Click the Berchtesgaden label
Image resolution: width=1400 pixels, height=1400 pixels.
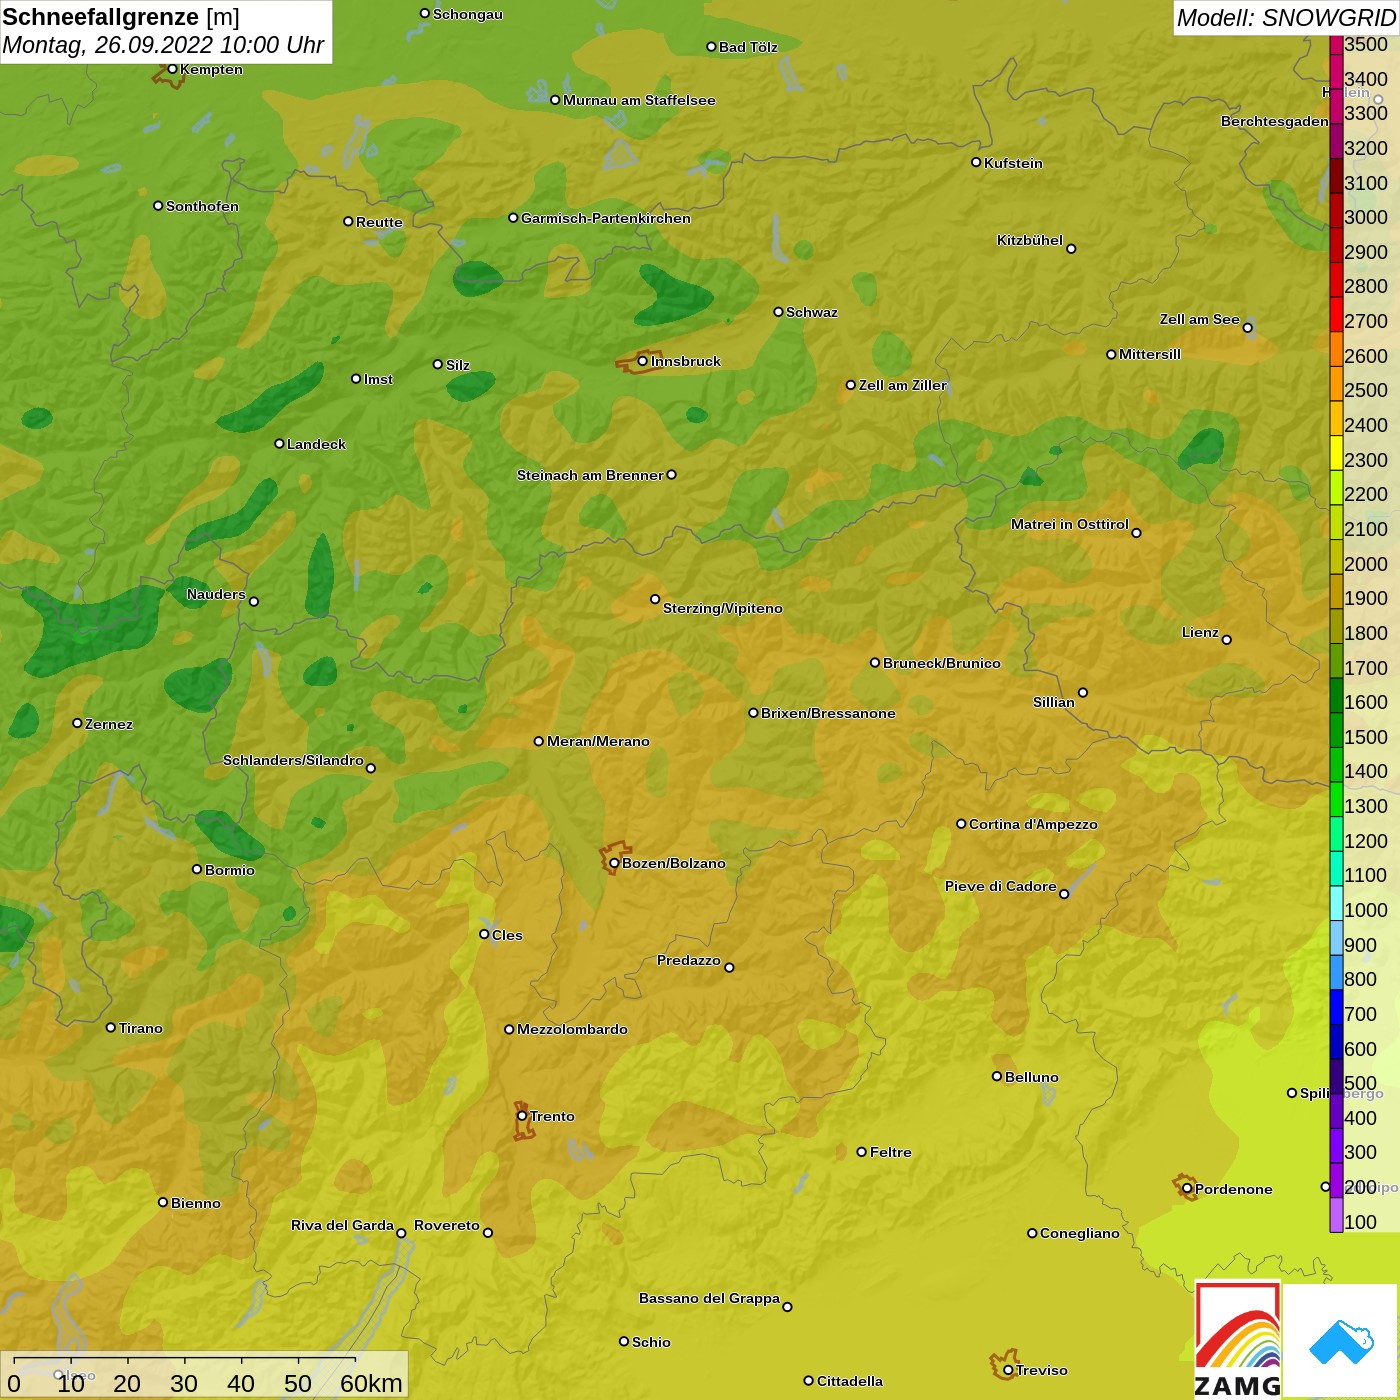click(1275, 121)
